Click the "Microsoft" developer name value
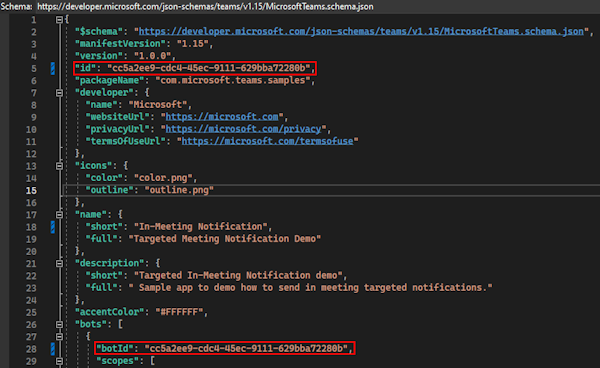The height and width of the screenshot is (368, 600). tap(158, 104)
